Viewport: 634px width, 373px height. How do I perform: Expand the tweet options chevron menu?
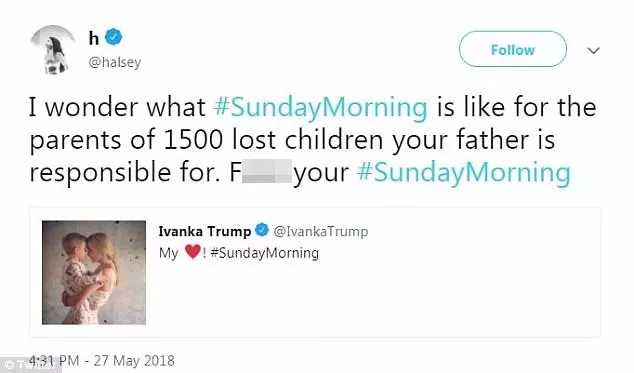click(593, 51)
